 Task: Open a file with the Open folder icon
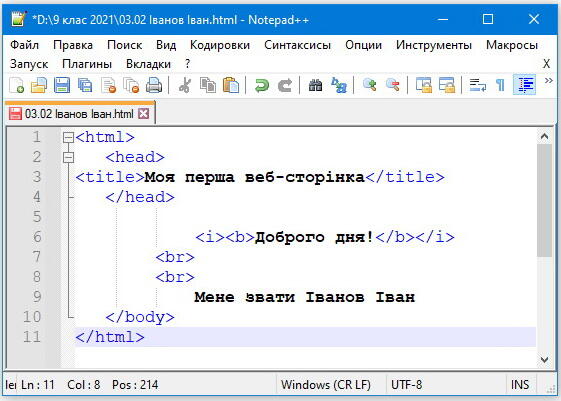pos(39,85)
